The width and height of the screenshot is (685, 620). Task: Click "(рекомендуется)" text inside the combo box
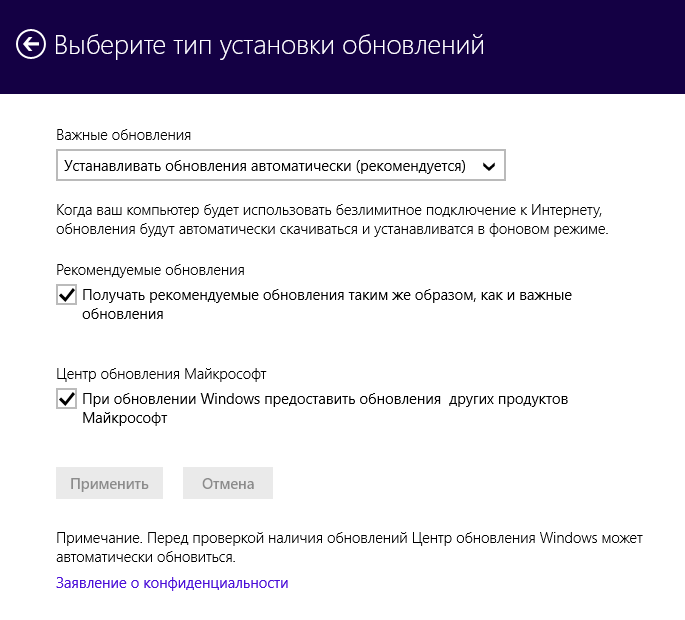[411, 166]
